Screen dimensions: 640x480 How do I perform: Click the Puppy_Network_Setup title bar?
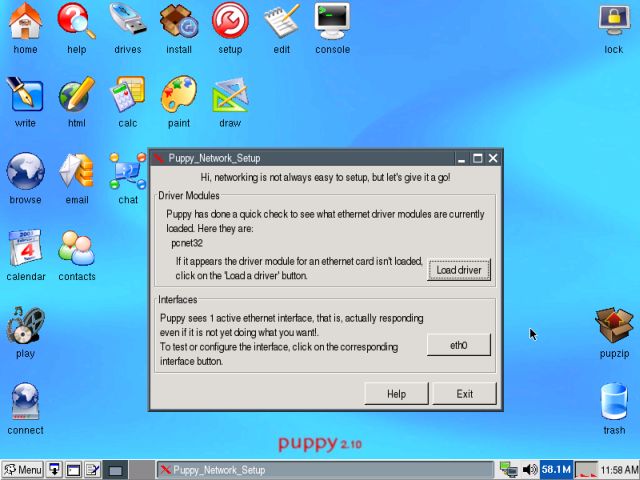pyautogui.click(x=310, y=158)
